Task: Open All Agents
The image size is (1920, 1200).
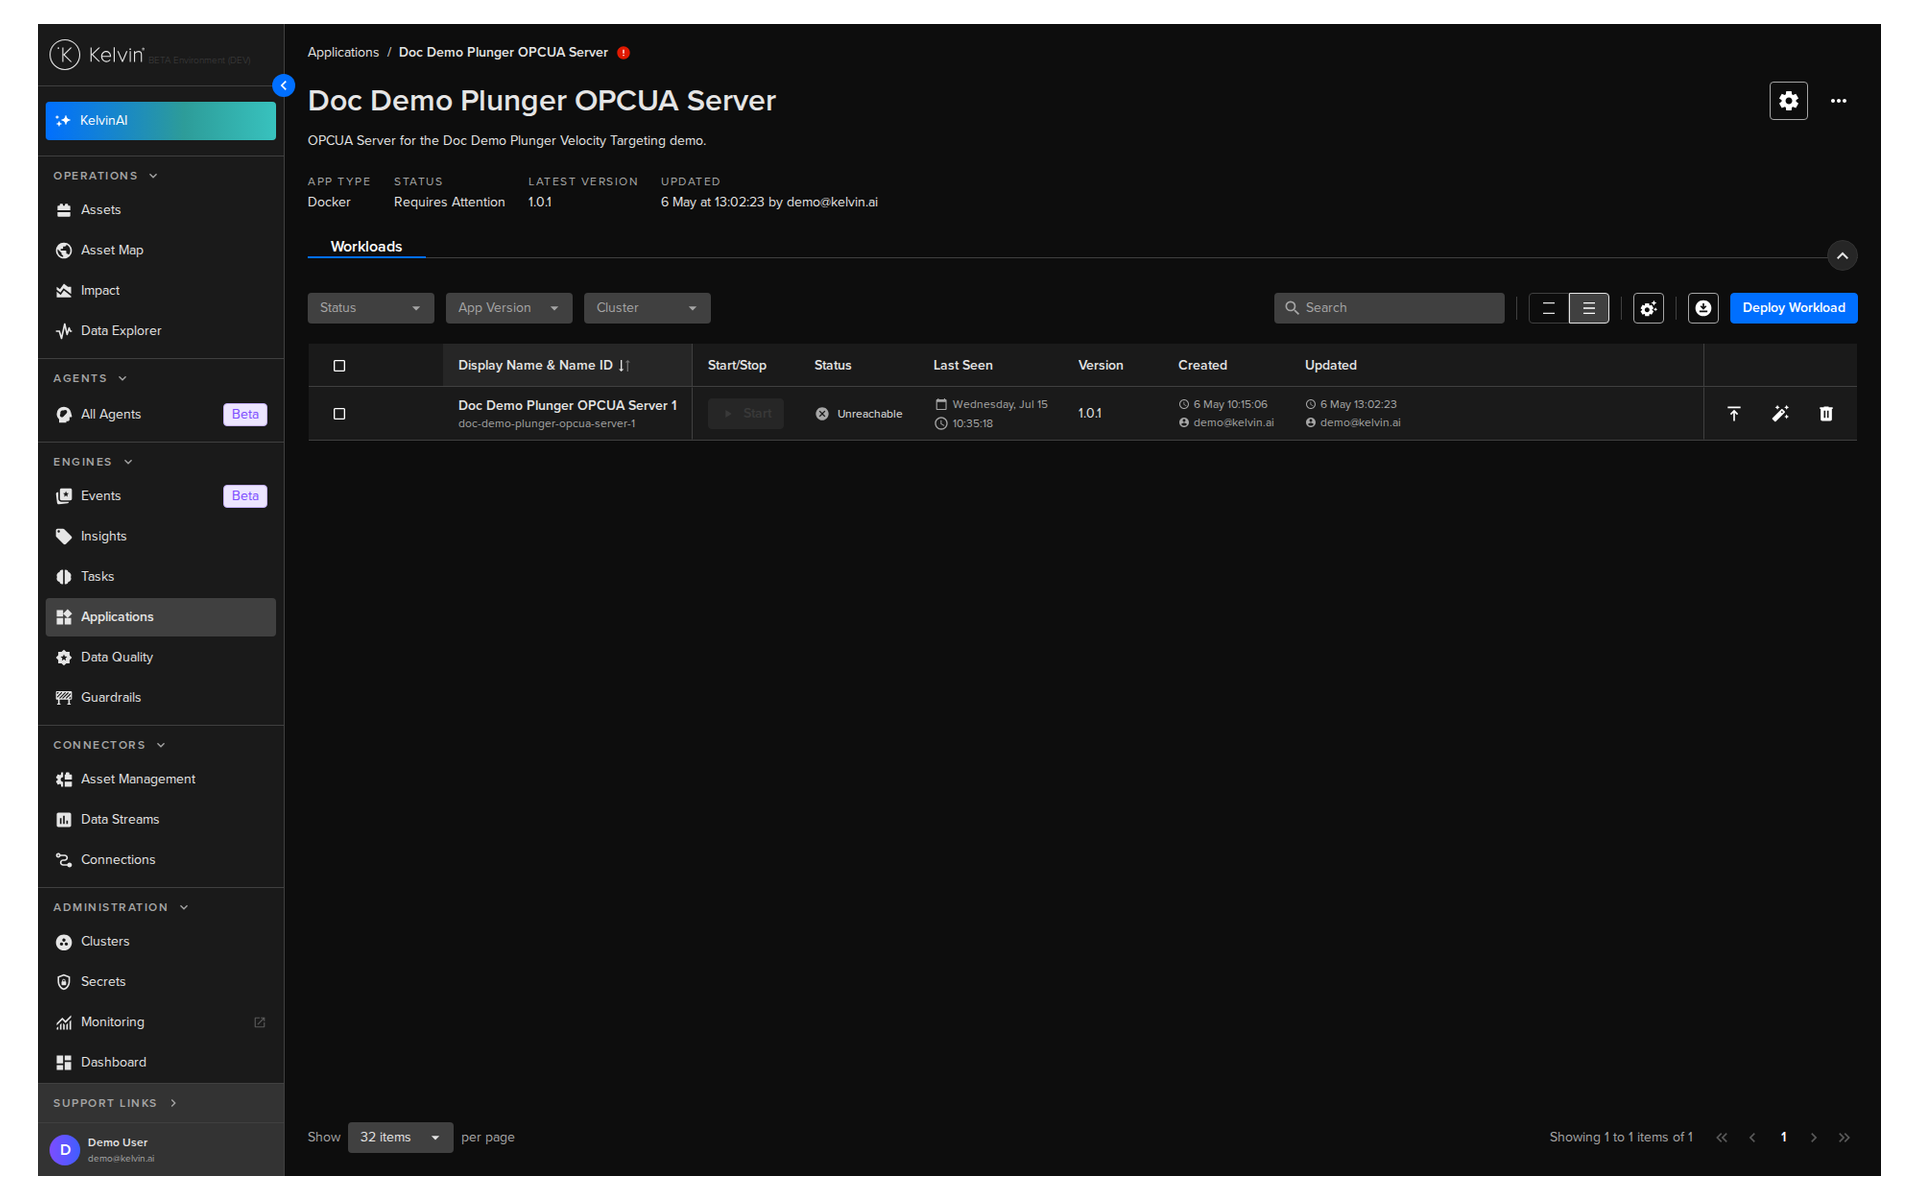Action: click(x=160, y=415)
